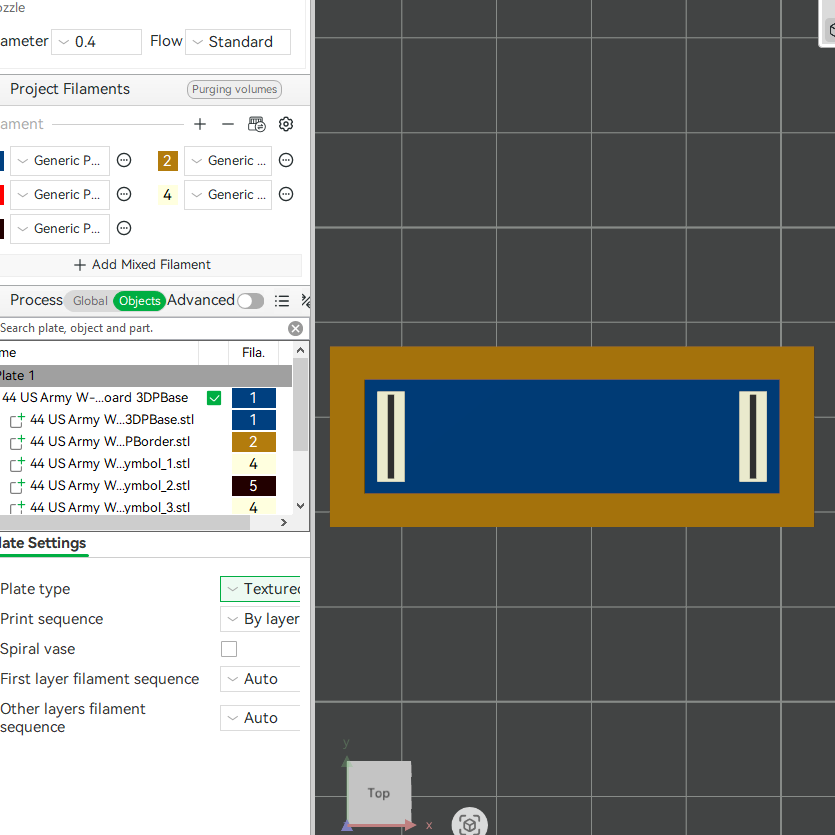
Task: Open First layer filament sequence dropdown
Action: click(x=260, y=679)
